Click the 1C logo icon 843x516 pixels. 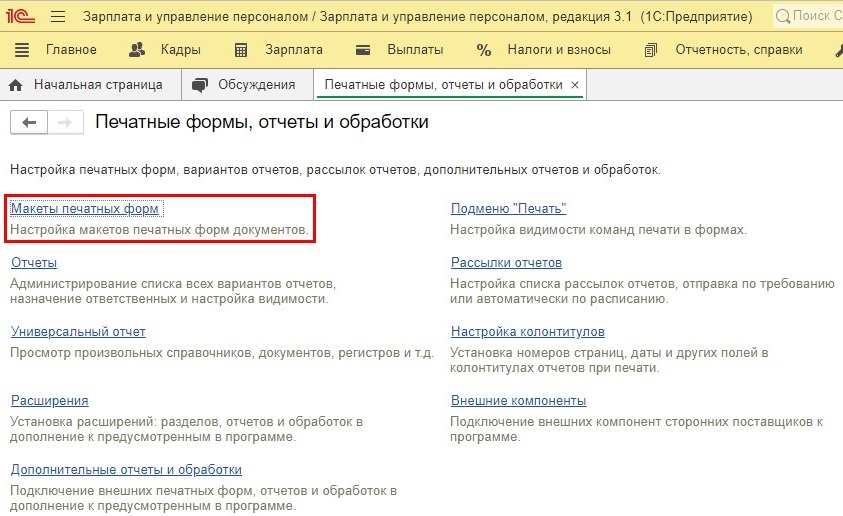point(20,16)
